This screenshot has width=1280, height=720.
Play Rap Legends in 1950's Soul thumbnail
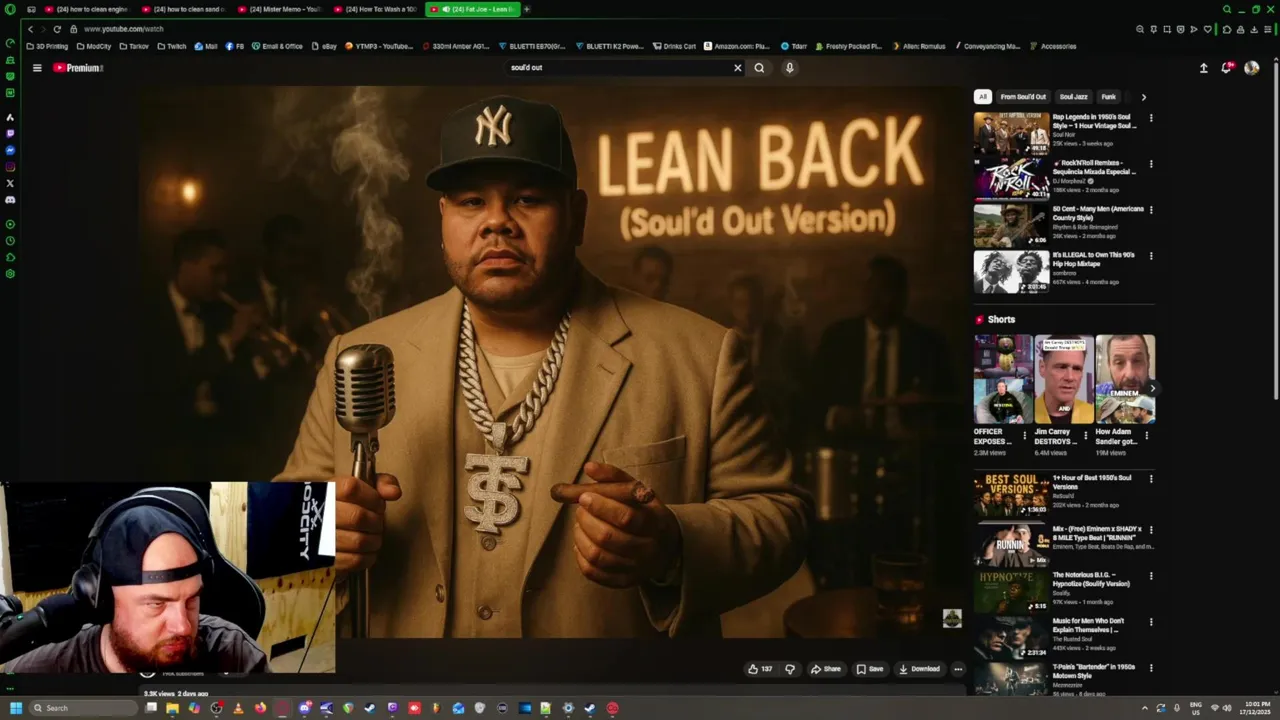pos(1012,133)
